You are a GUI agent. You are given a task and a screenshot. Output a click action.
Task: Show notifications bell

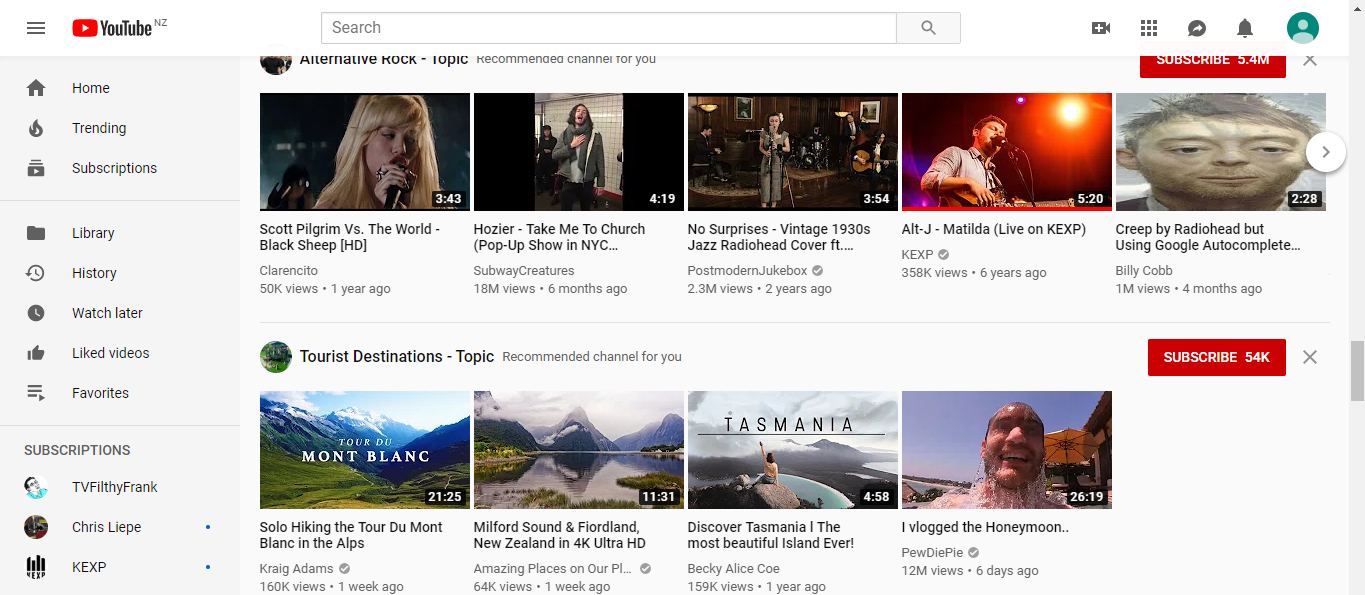(x=1245, y=28)
